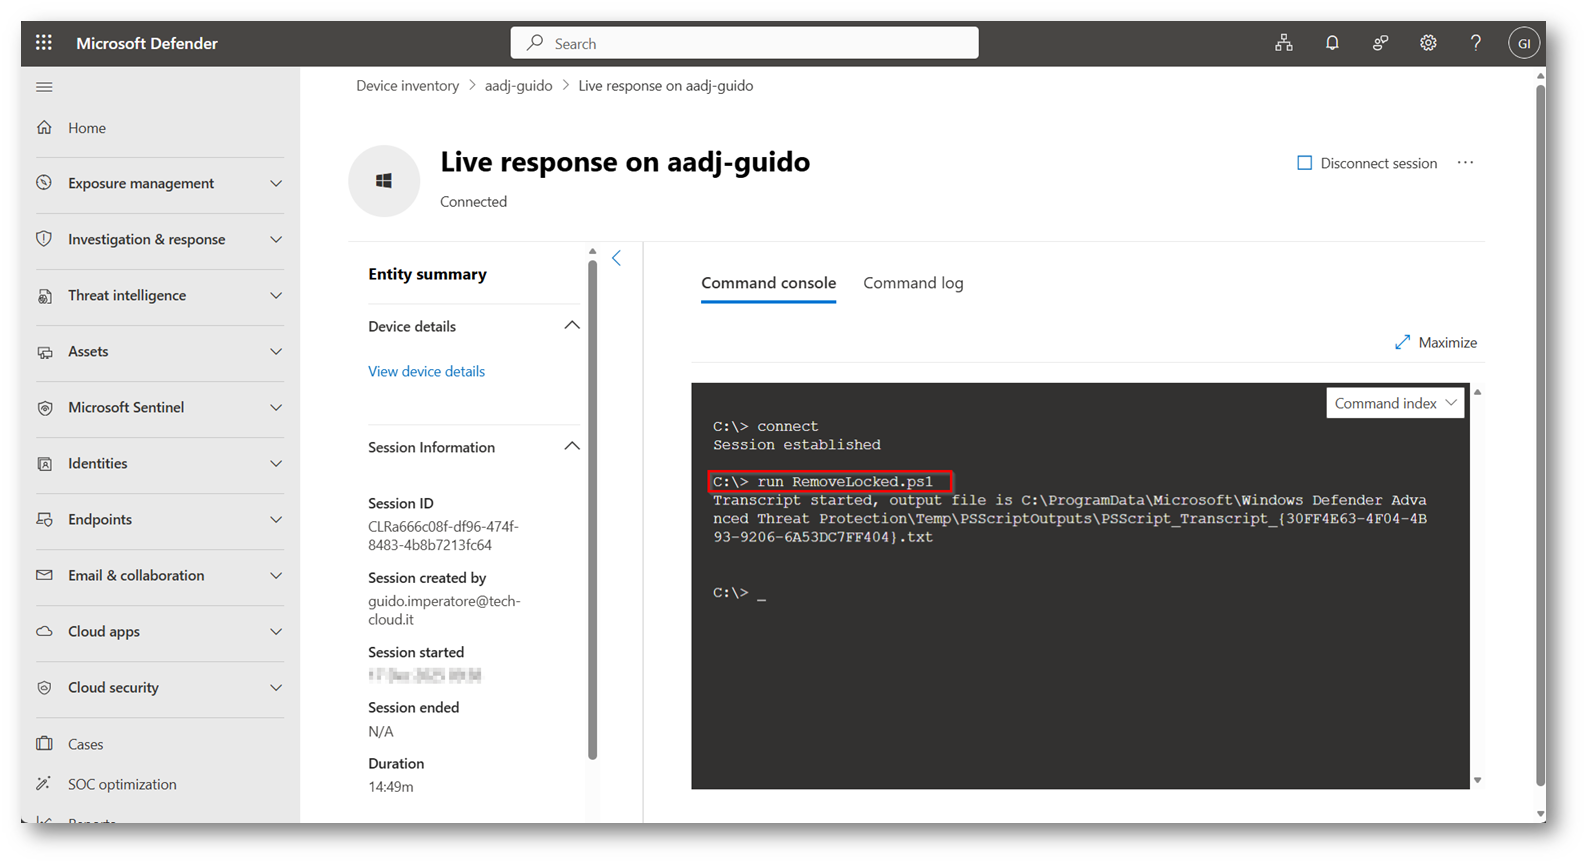Expand Identities chevron
Viewport: 1588px width, 865px height.
pos(276,463)
